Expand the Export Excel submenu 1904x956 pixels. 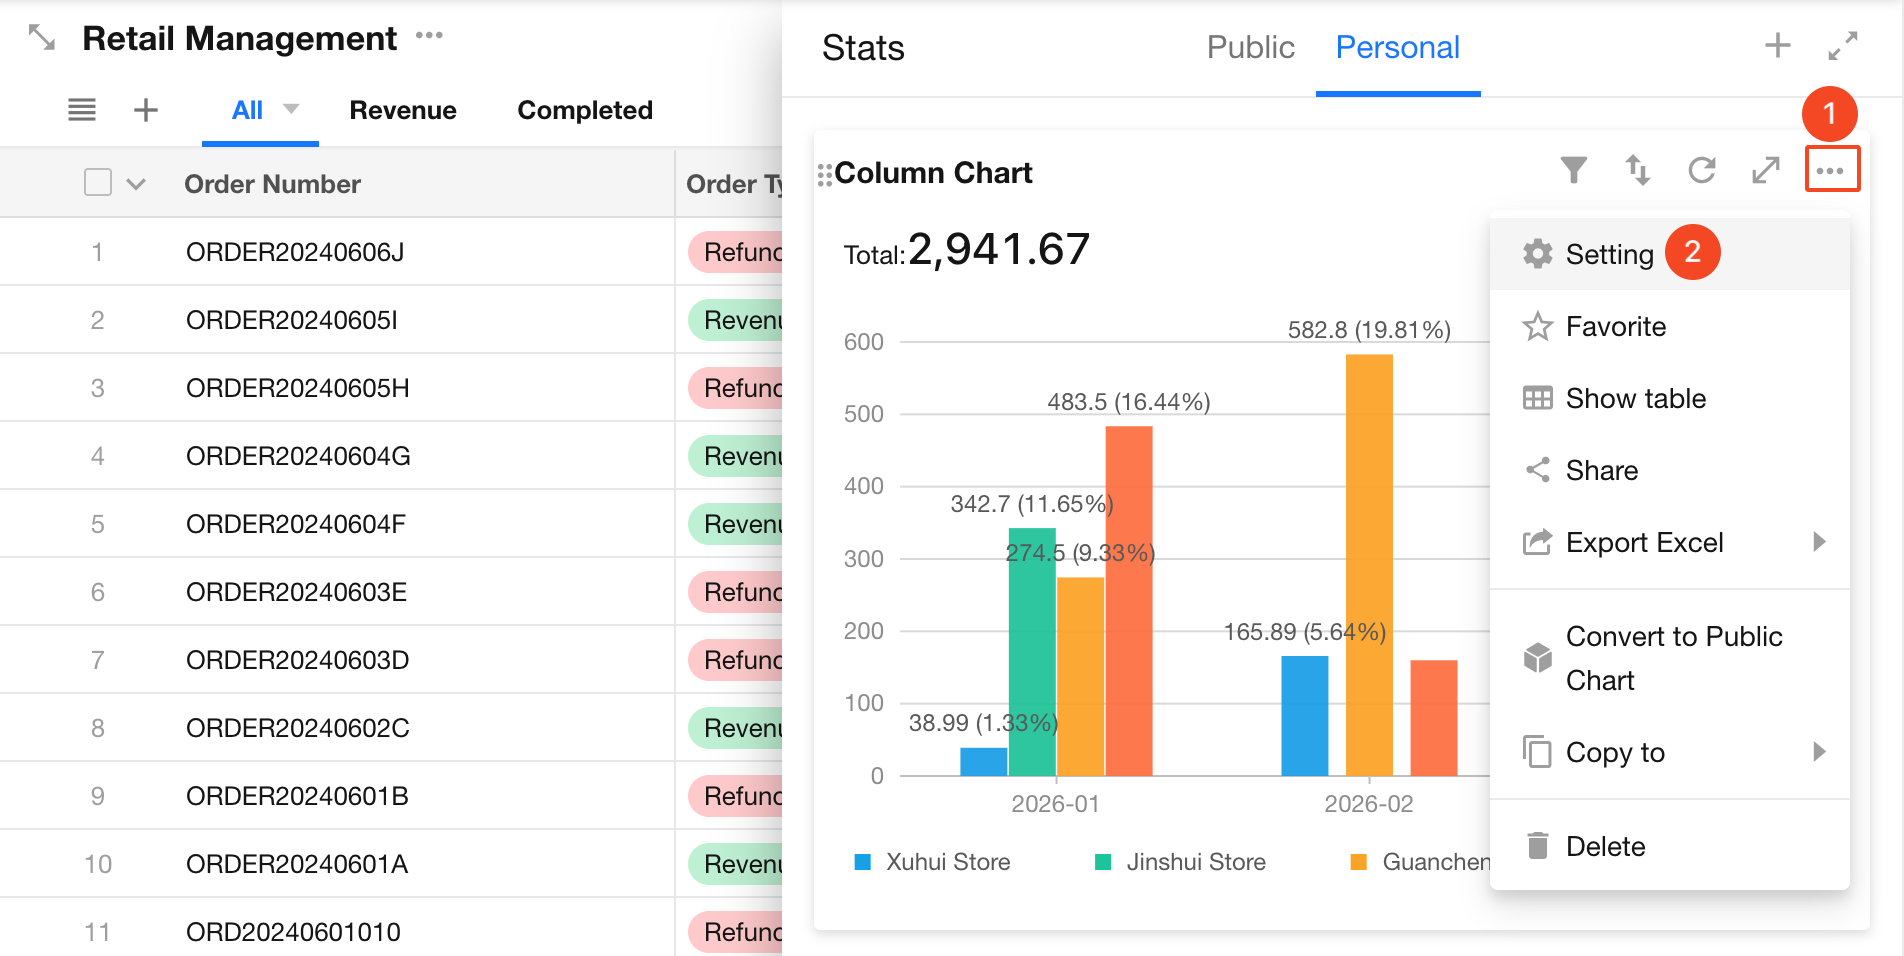[1819, 542]
